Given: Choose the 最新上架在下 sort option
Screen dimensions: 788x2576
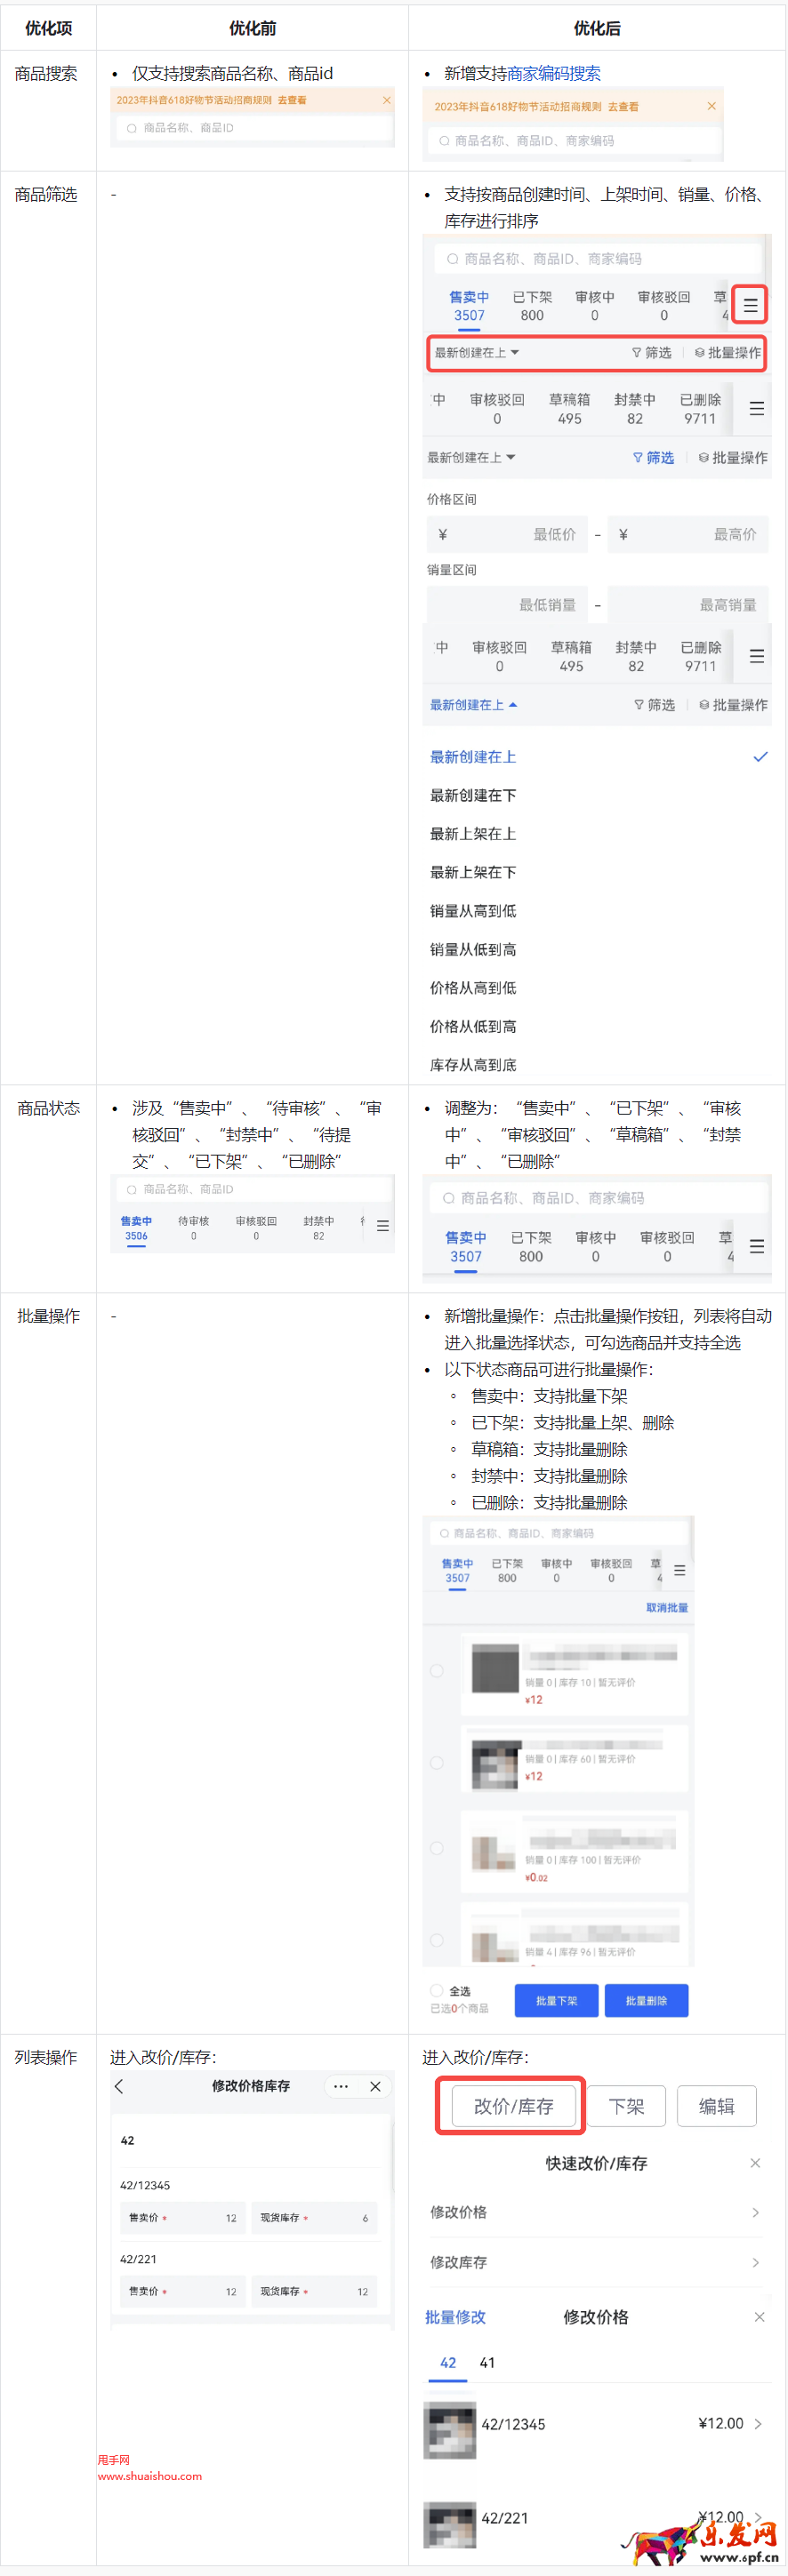Looking at the screenshot, I should pyautogui.click(x=473, y=873).
